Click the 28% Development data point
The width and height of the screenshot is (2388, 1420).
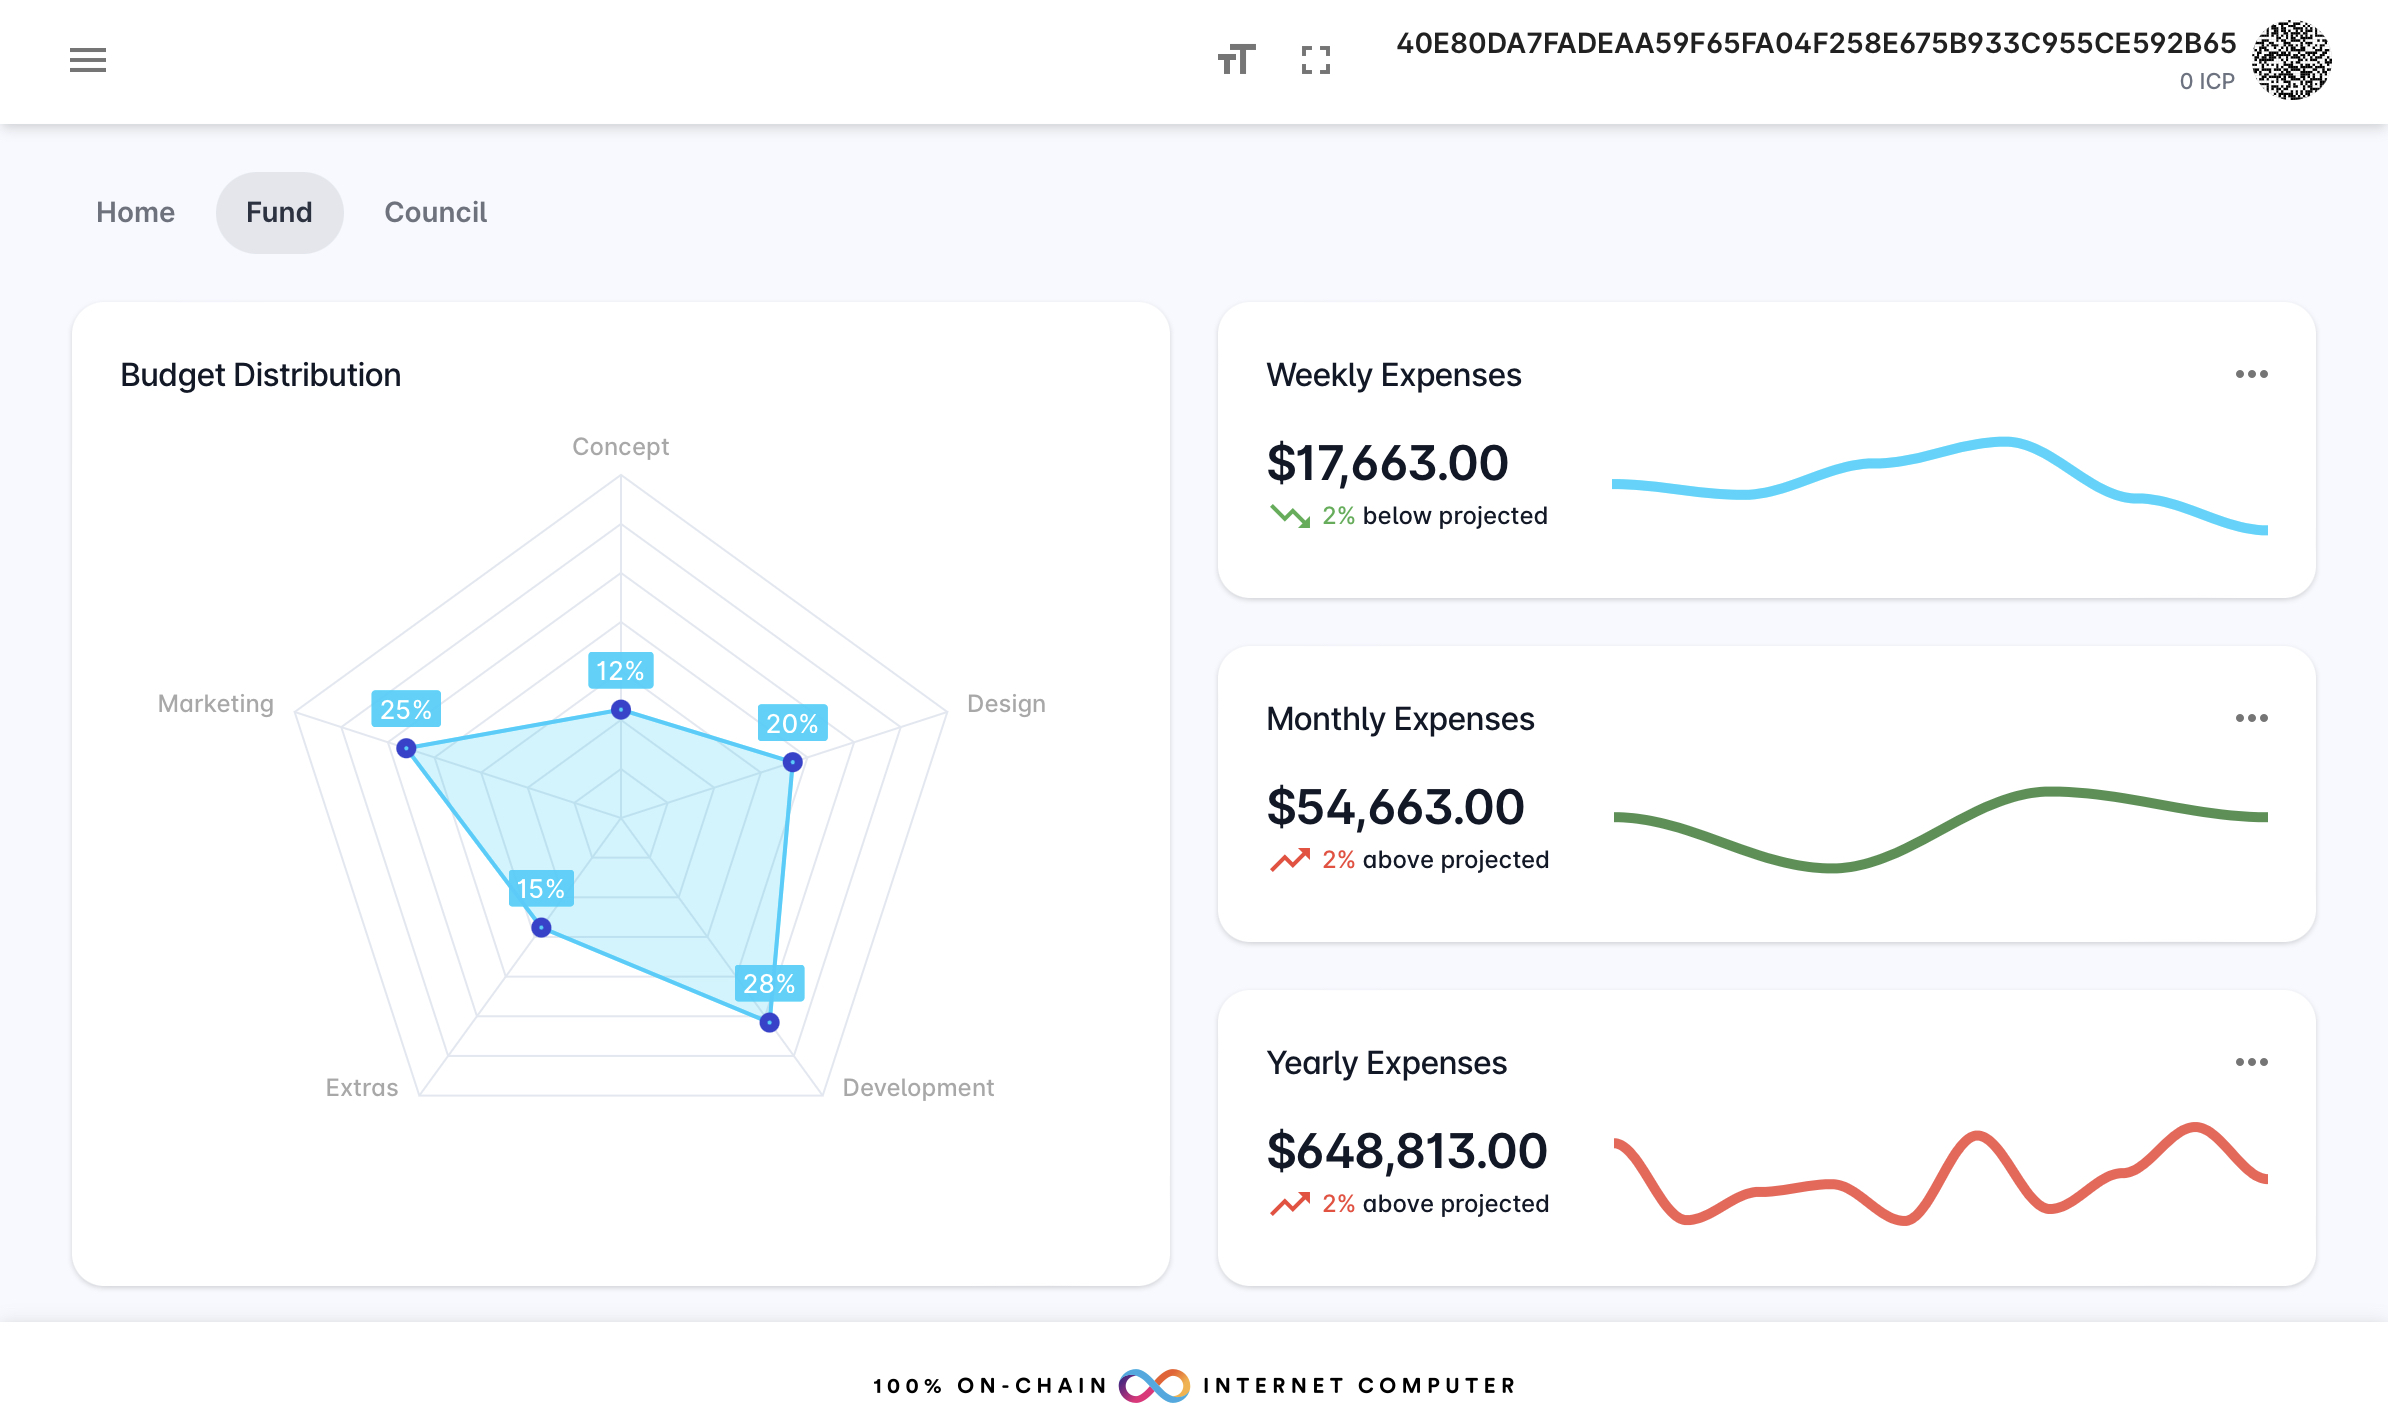pyautogui.click(x=769, y=1022)
